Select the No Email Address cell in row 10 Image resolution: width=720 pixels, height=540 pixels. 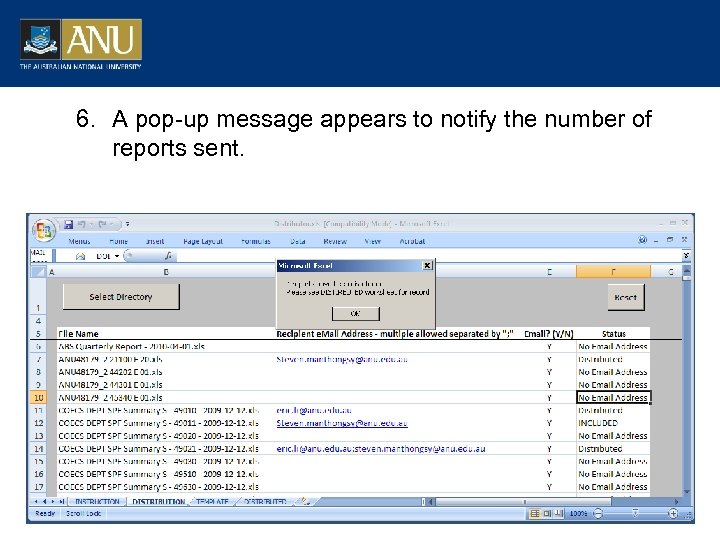coord(613,398)
